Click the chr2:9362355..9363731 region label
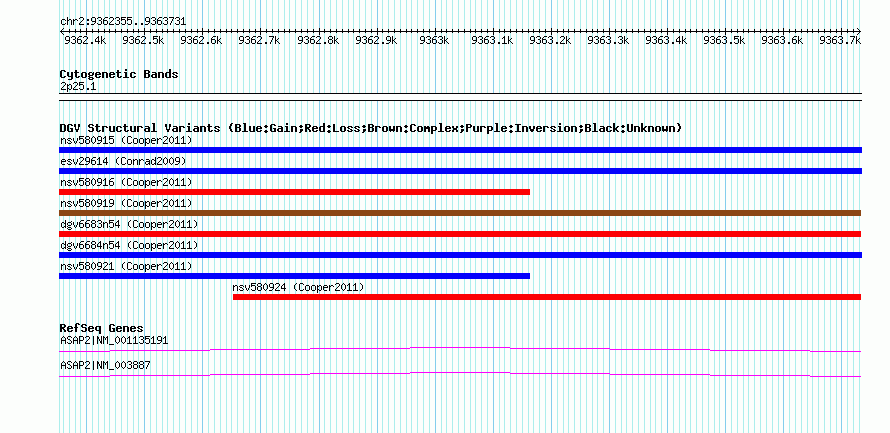Screen dimensions: 890x433 (123, 22)
